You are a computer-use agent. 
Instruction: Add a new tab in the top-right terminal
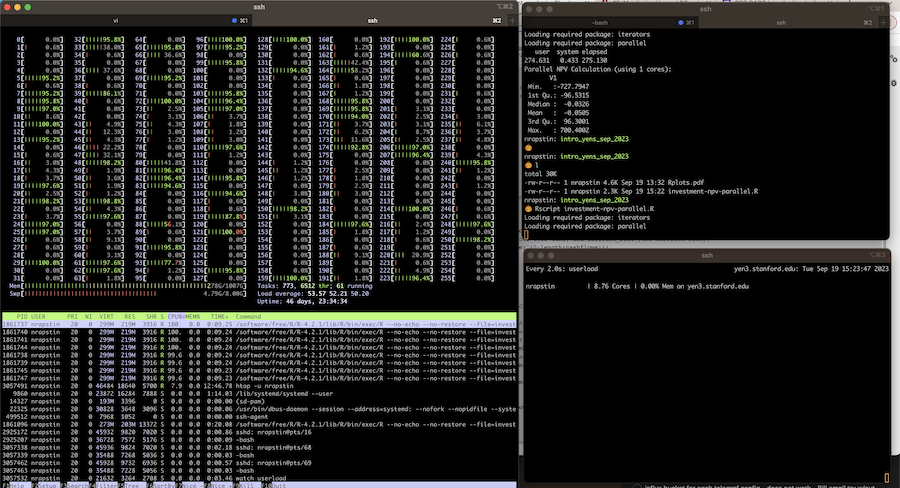pos(881,20)
